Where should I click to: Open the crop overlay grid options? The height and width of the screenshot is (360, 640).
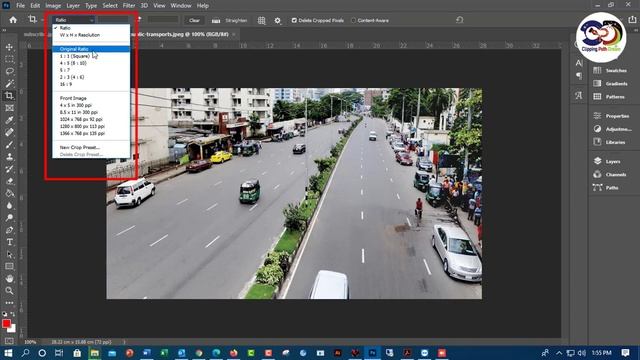pos(262,20)
